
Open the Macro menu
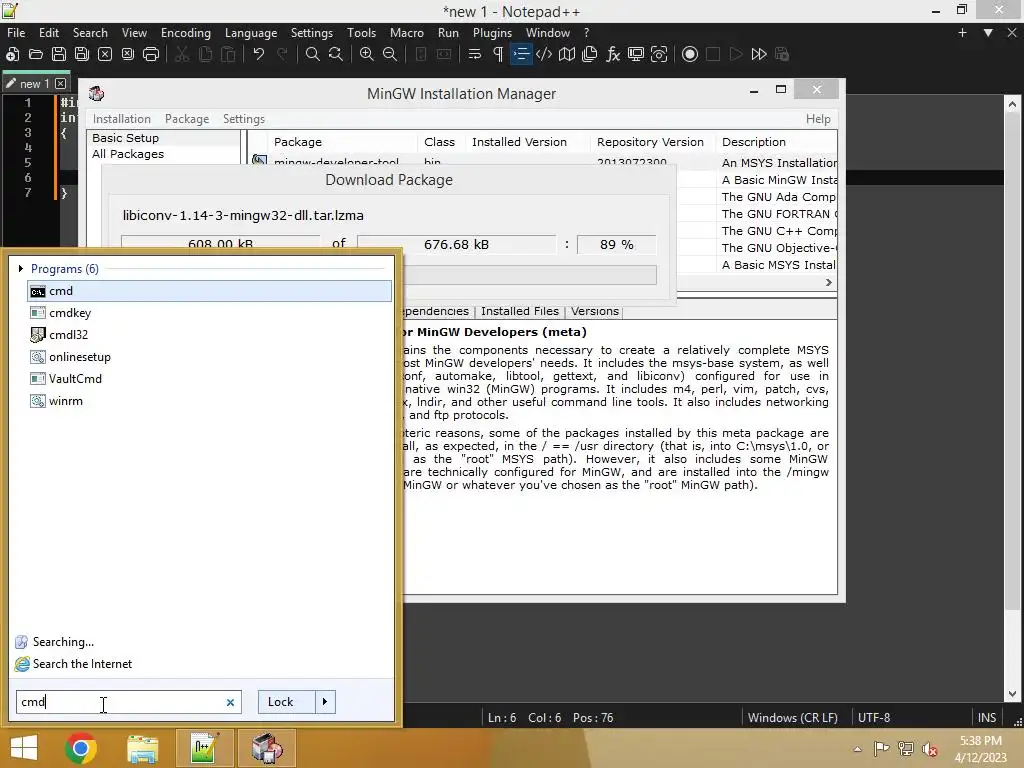coord(407,33)
